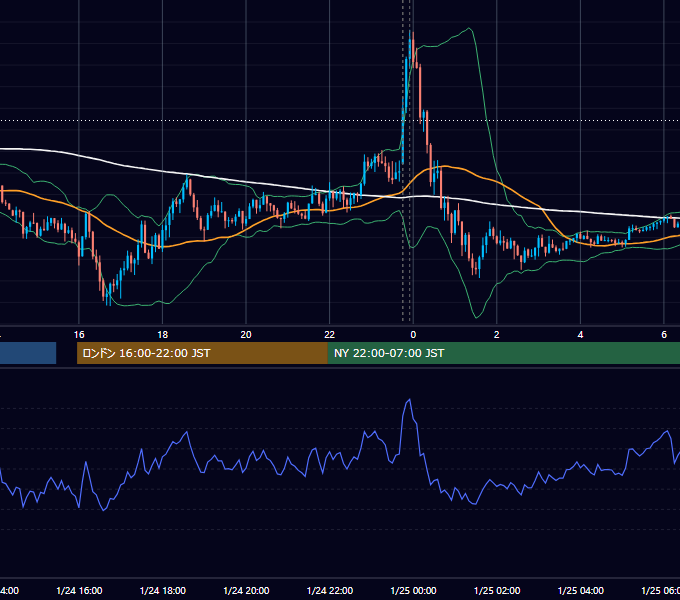Click the 1/24 18:00 time label
Image resolution: width=680 pixels, height=600 pixels.
pos(163,590)
